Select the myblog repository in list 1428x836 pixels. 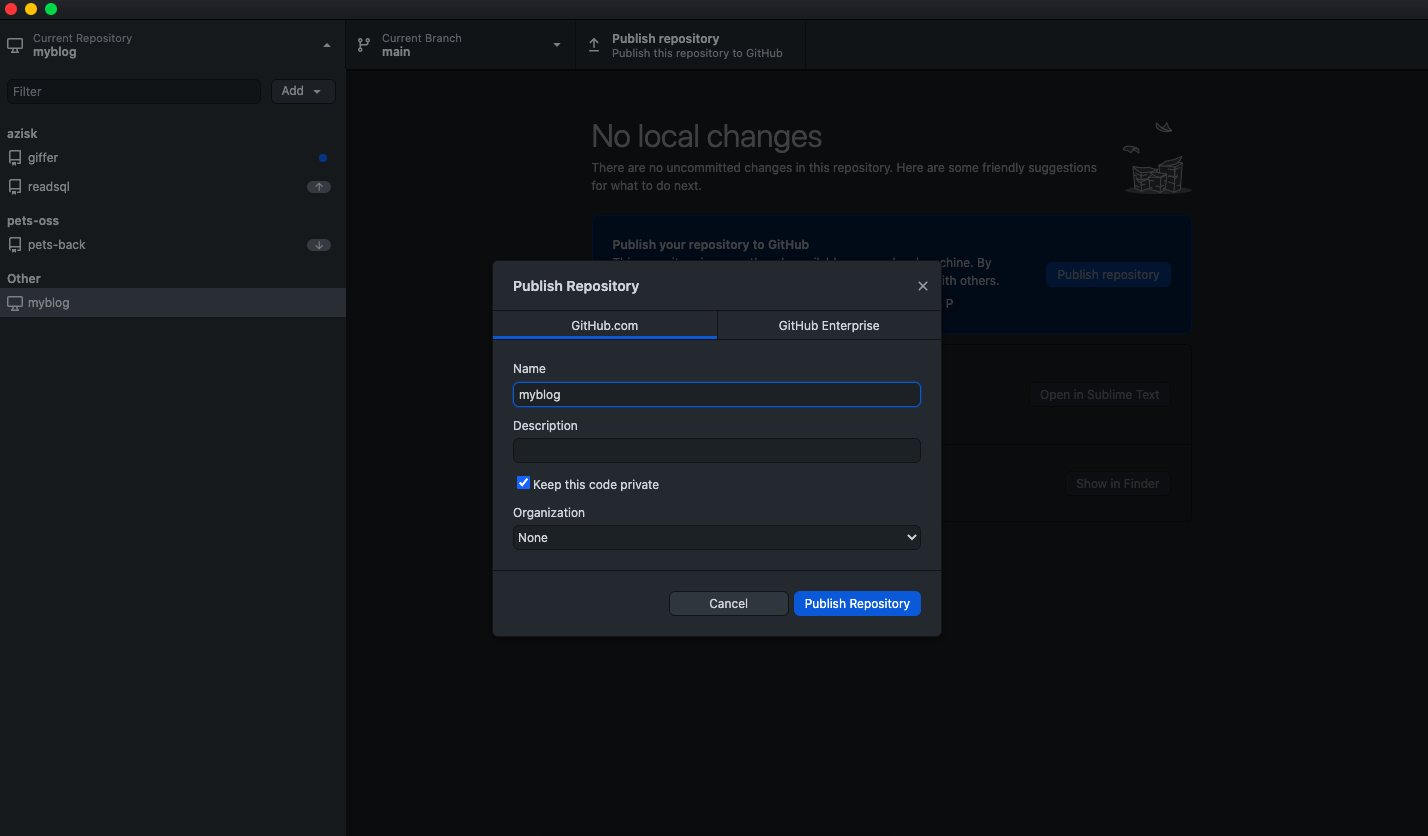[x=173, y=303]
